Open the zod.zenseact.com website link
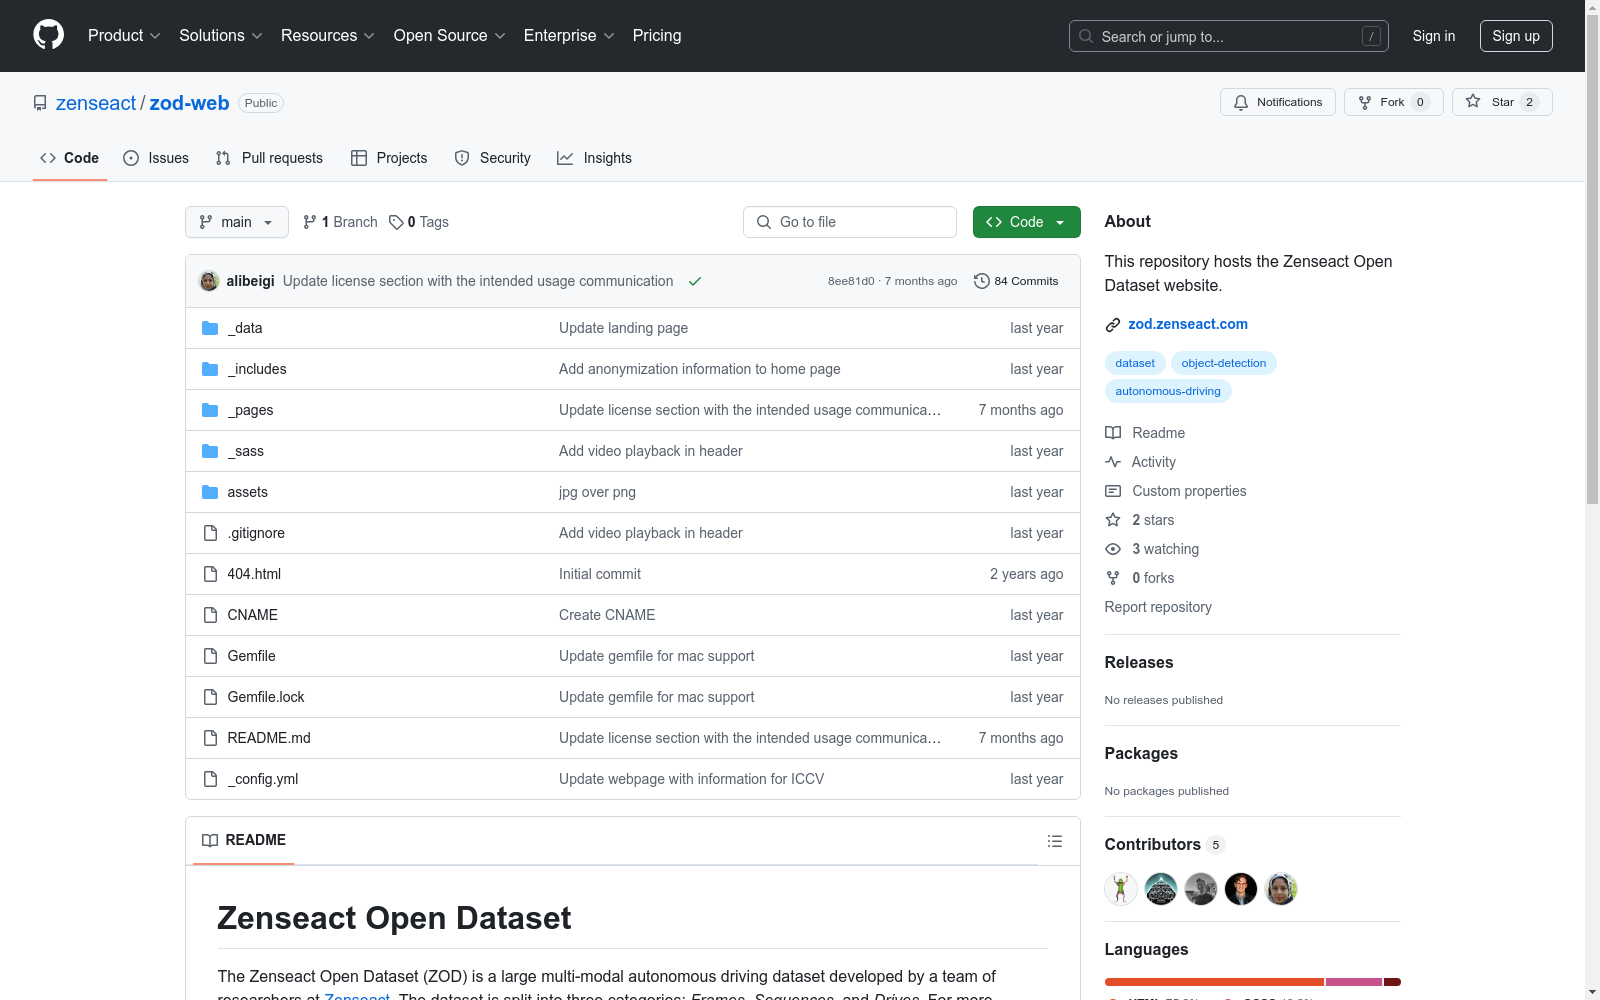The width and height of the screenshot is (1600, 1000). (x=1188, y=324)
